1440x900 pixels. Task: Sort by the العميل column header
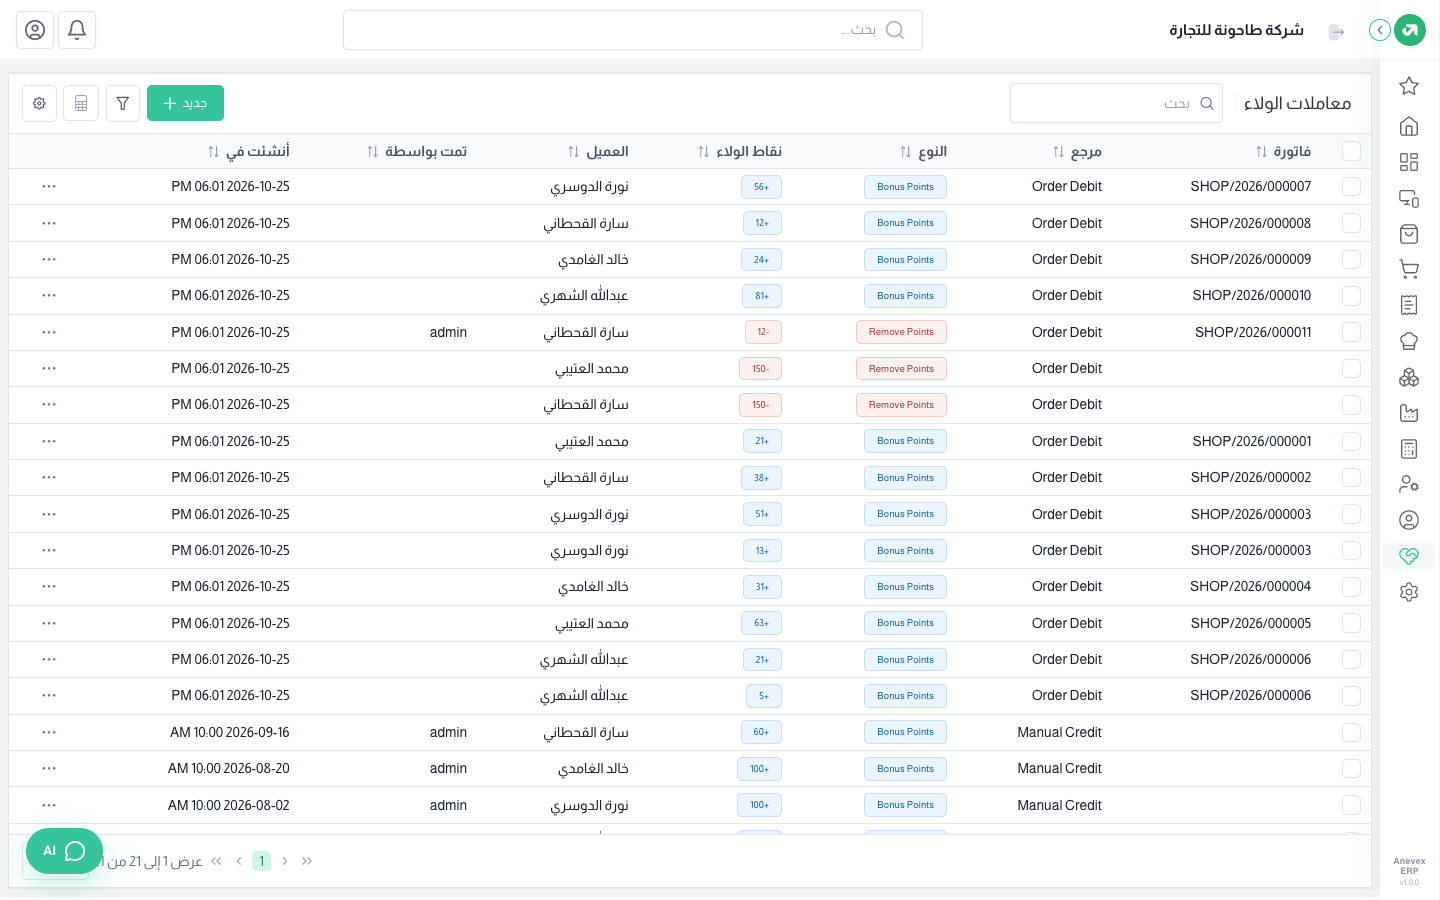[598, 152]
